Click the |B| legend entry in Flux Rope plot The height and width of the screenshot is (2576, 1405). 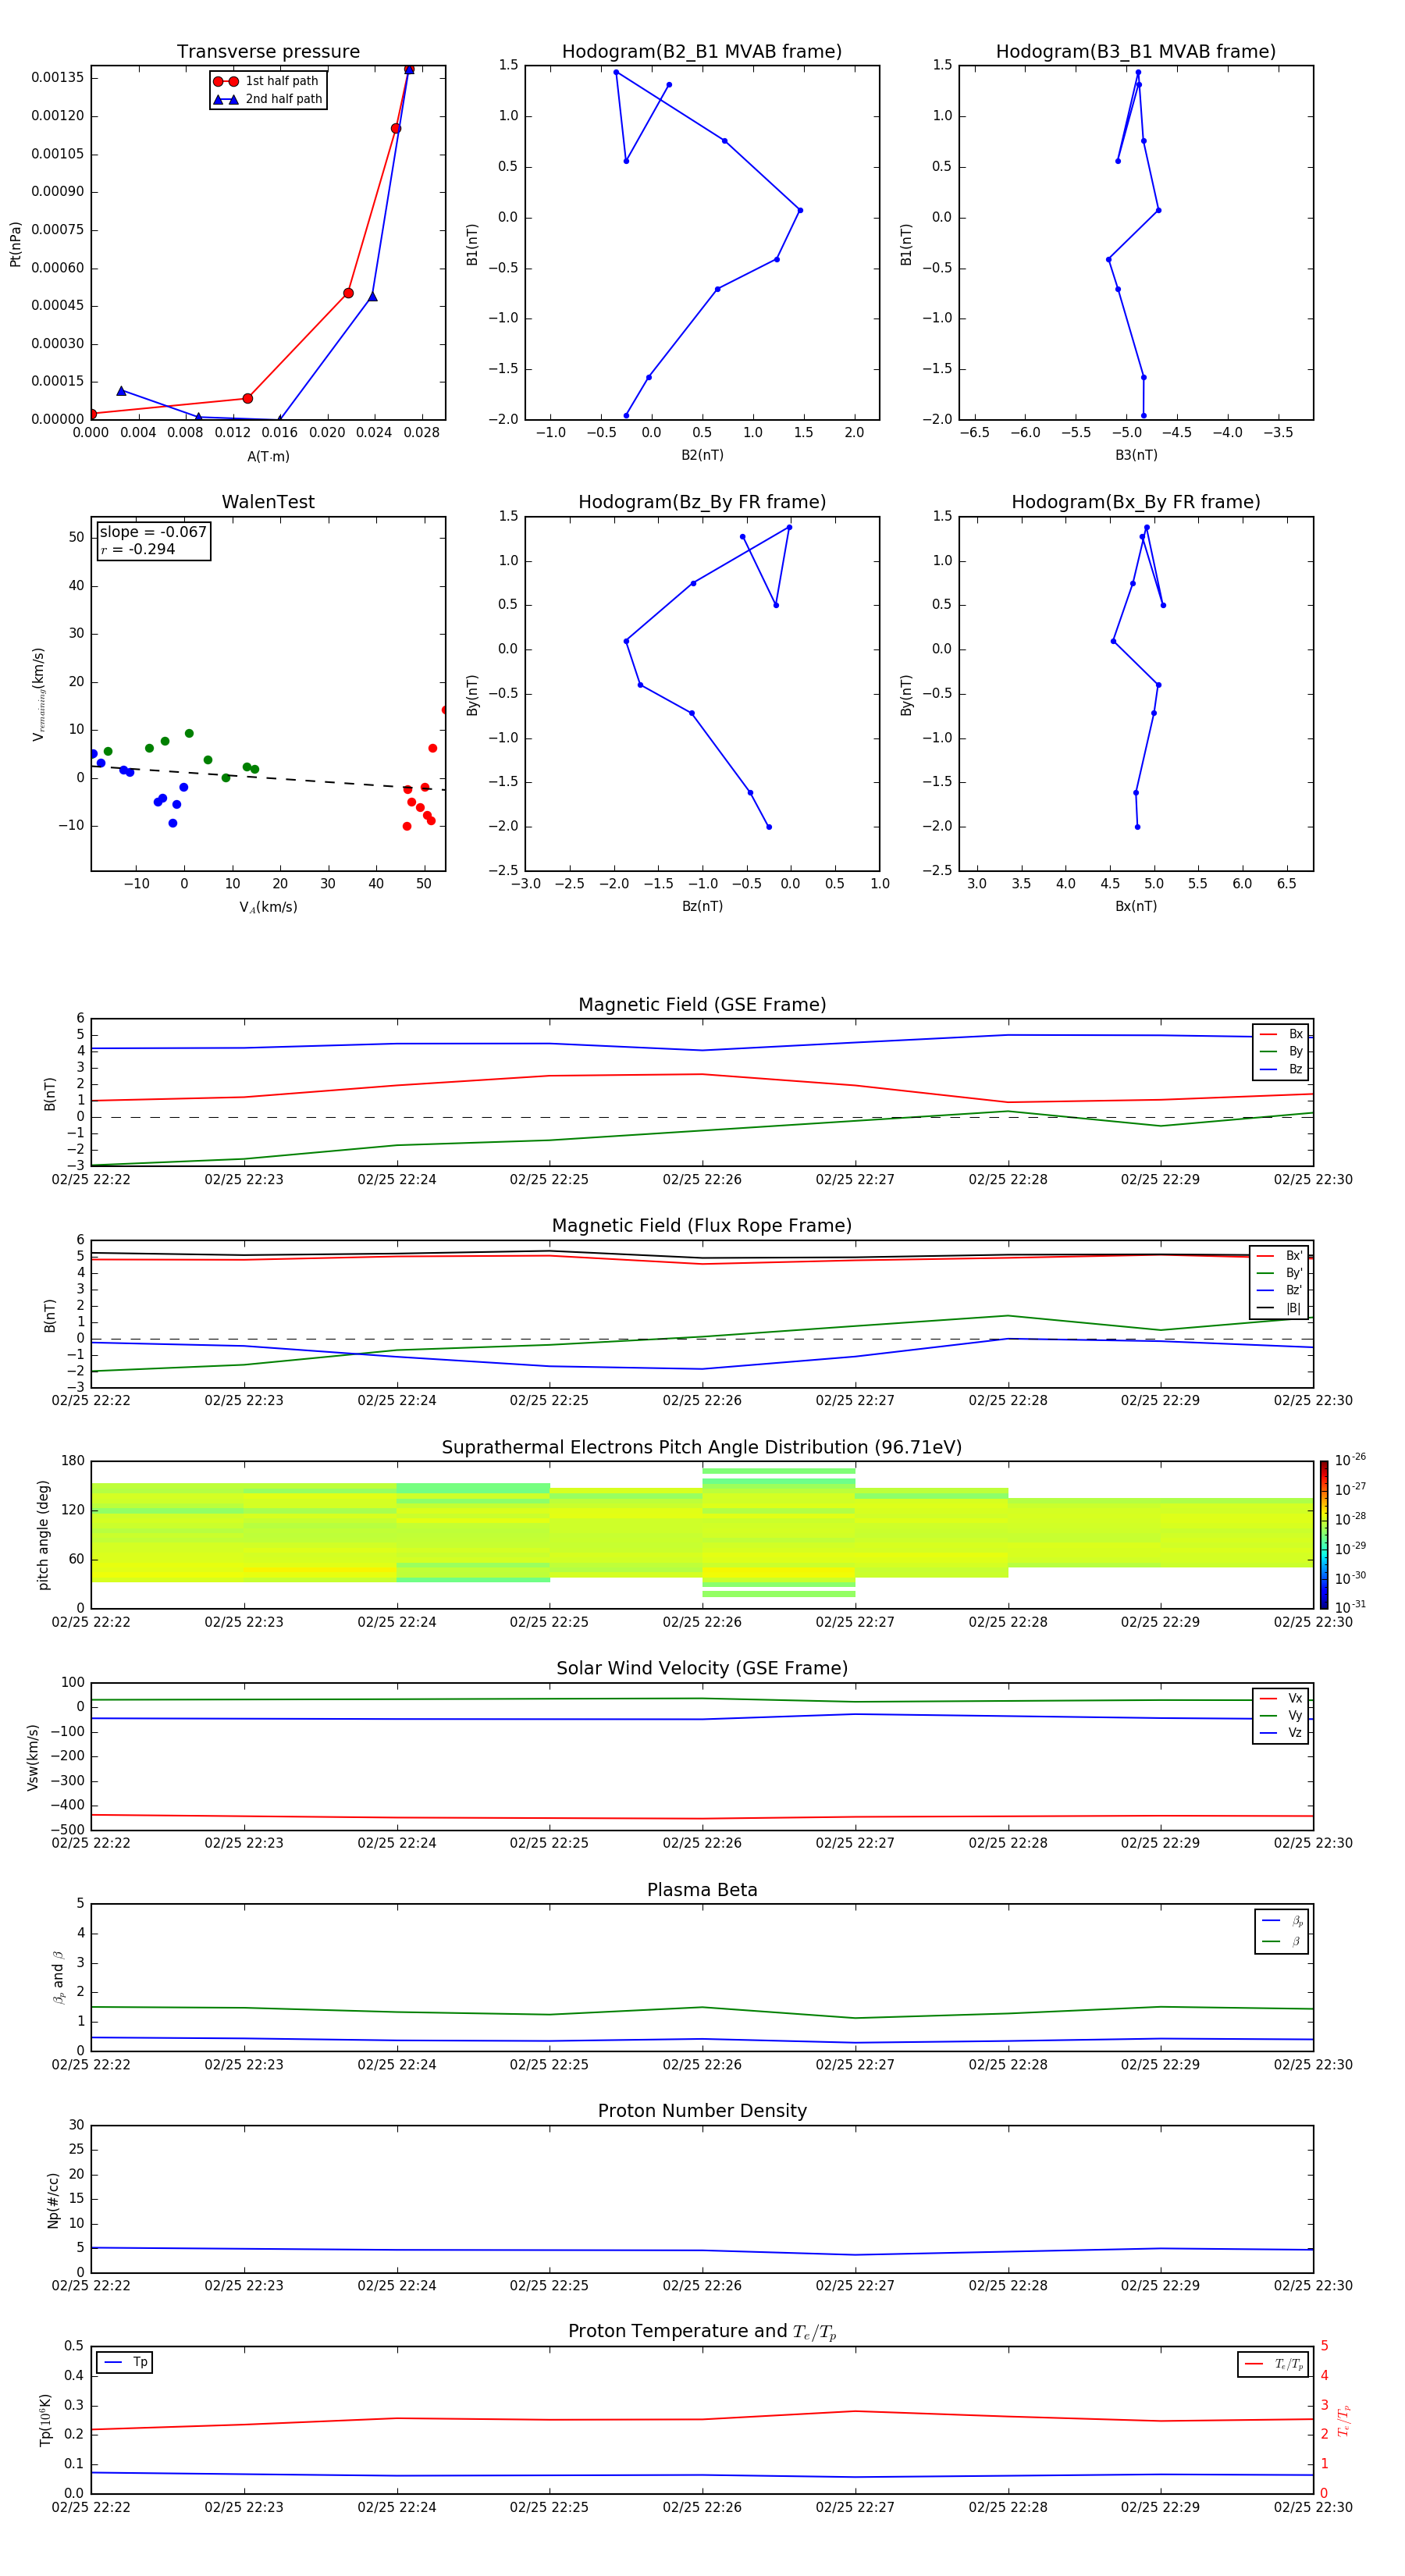click(1279, 1308)
